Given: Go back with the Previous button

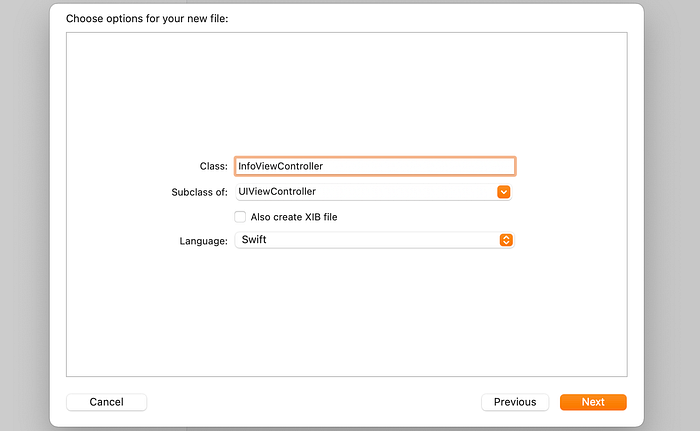Looking at the screenshot, I should click(x=514, y=402).
